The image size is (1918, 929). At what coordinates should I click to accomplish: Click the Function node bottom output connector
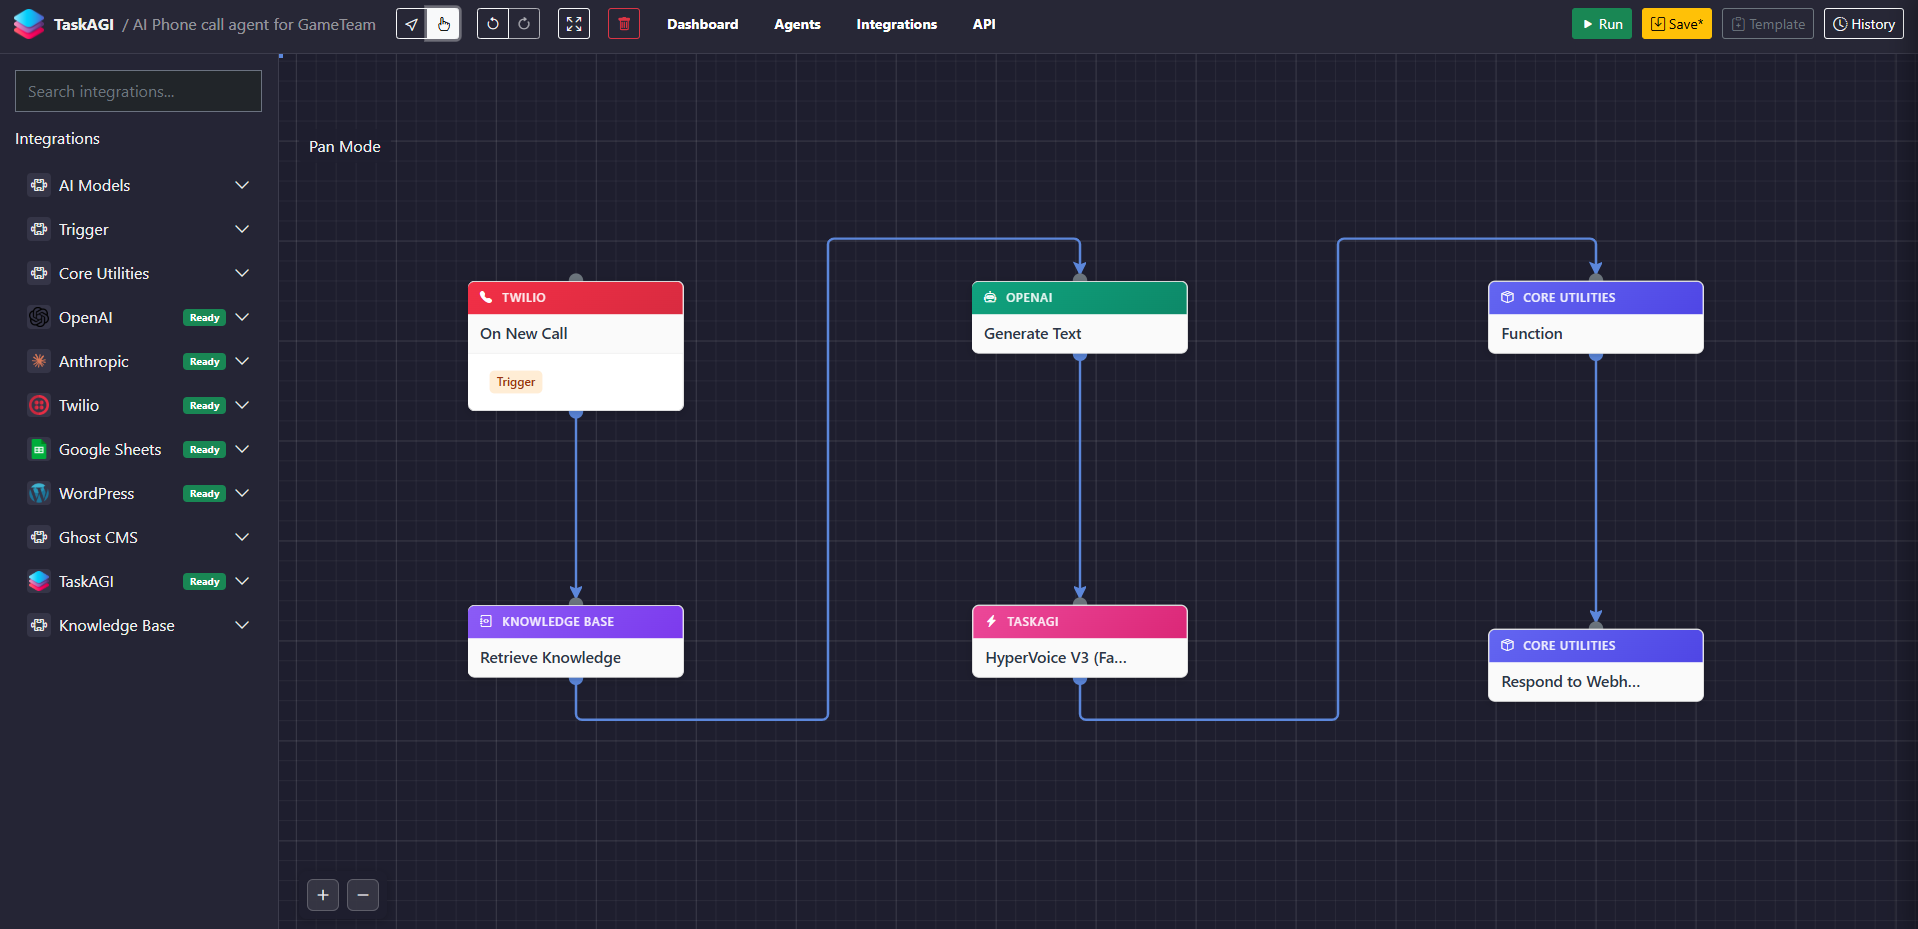1596,355
